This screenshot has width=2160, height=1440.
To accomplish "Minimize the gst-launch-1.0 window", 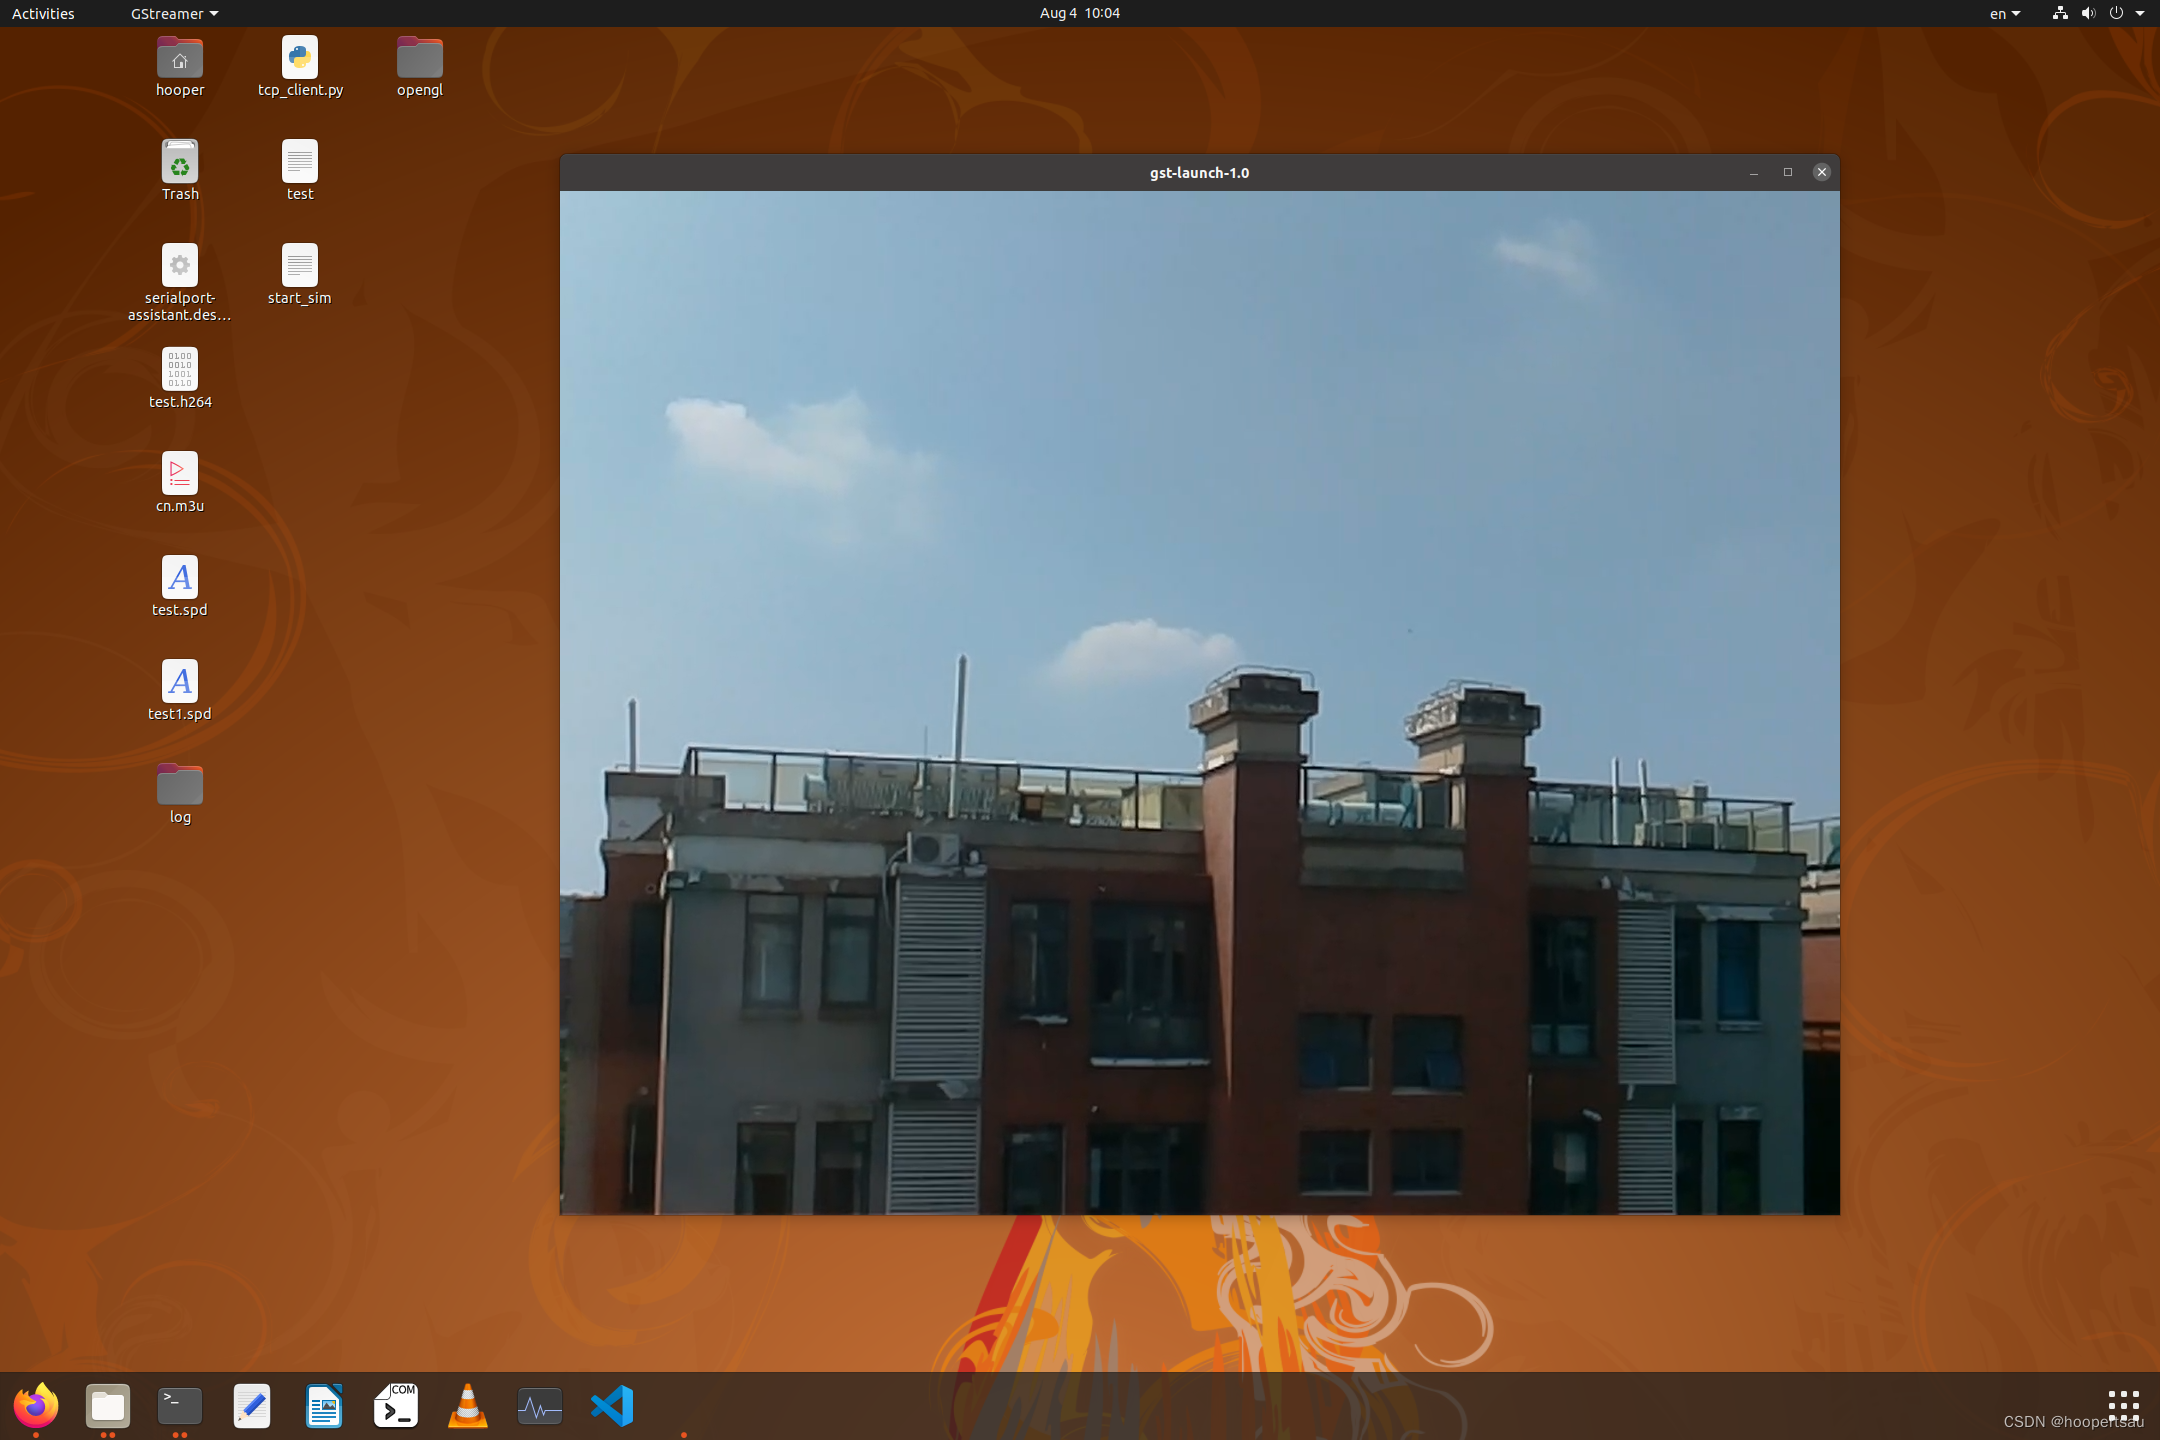I will point(1754,172).
